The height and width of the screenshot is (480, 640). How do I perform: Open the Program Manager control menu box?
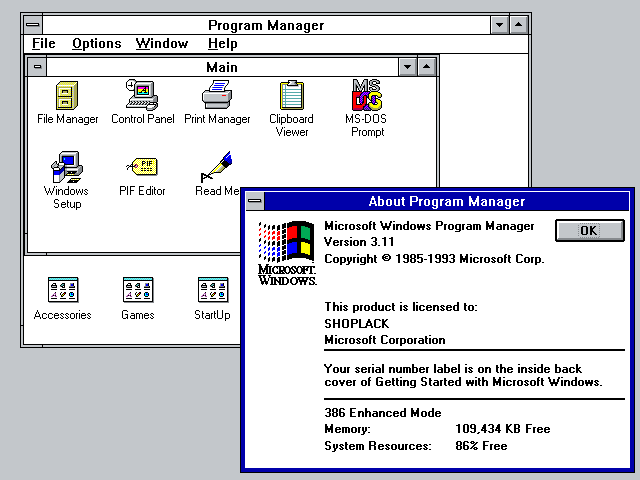point(33,25)
